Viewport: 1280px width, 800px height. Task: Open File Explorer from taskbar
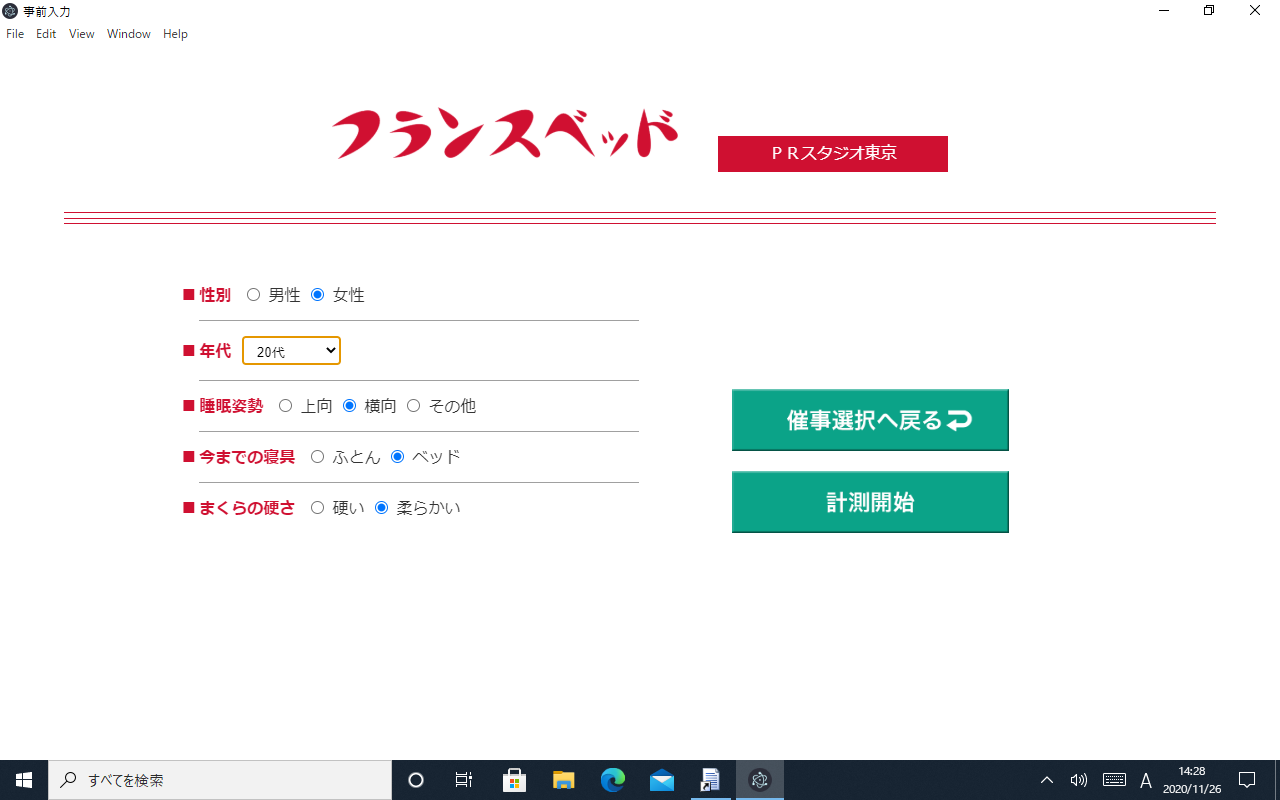coord(564,780)
